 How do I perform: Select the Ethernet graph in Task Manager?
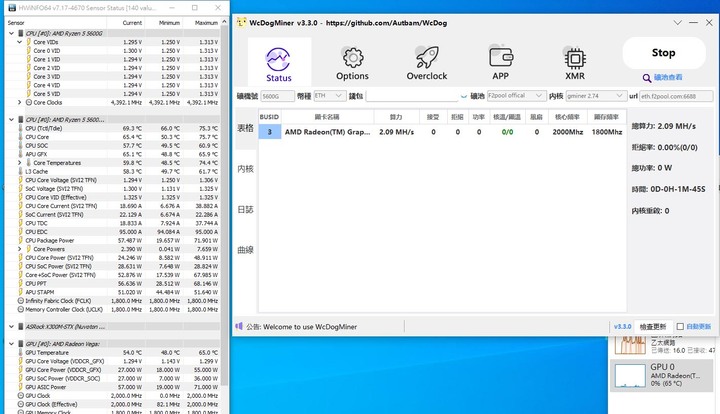(x=662, y=347)
